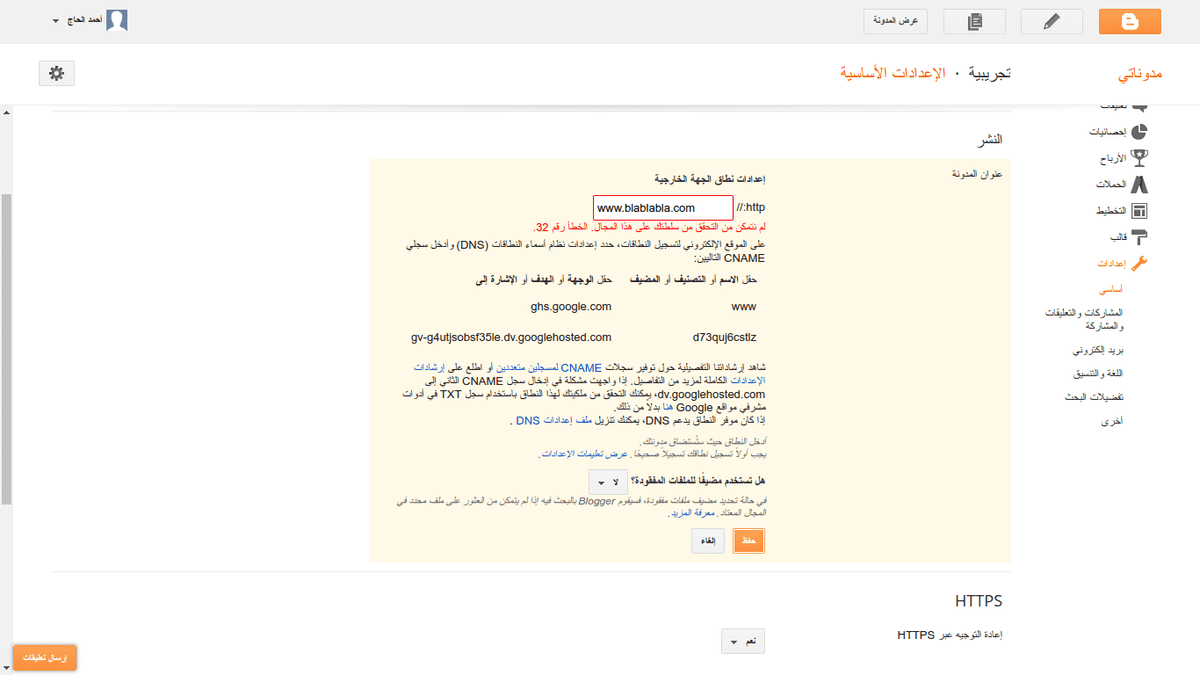Click the orange wrench icon for إعدادات

(1141, 263)
